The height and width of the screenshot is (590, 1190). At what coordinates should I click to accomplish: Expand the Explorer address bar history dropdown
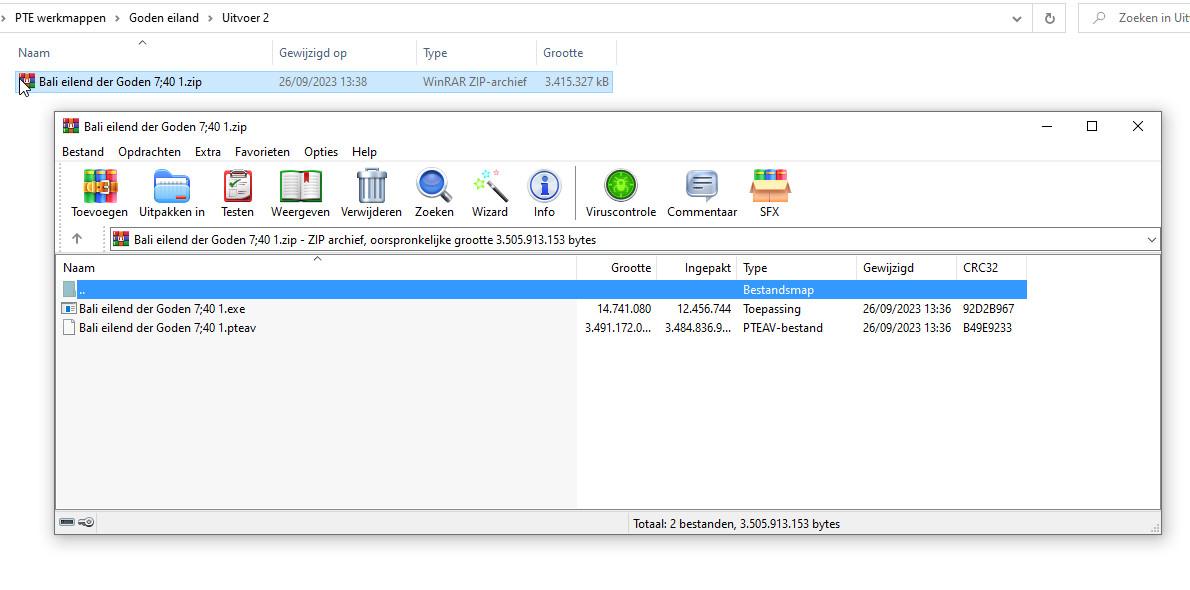tap(1017, 18)
